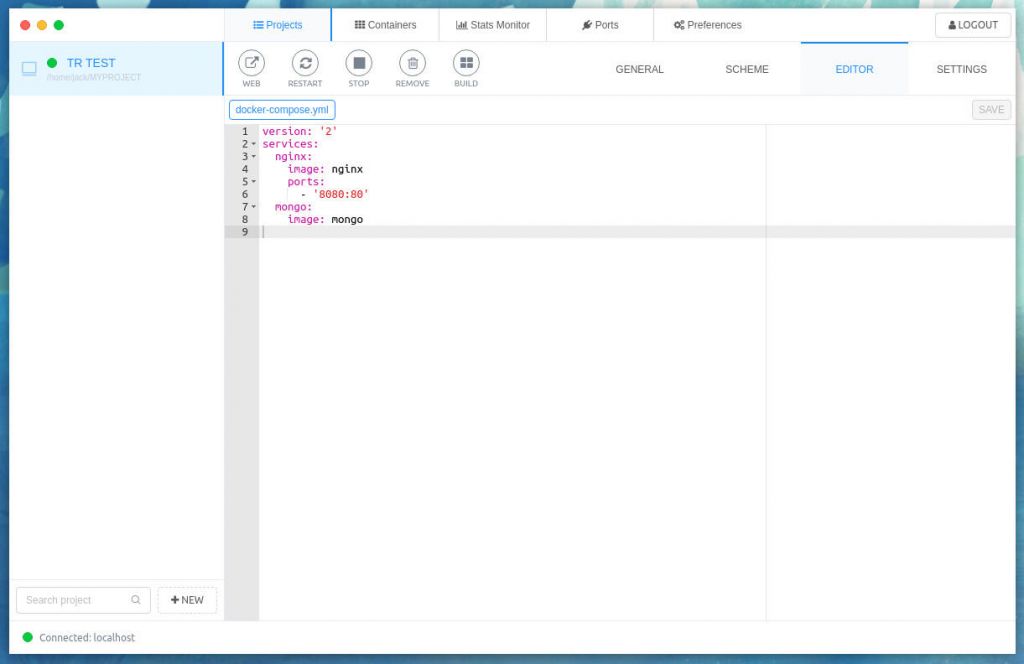1024x664 pixels.
Task: Create a project with the NEW button
Action: click(x=187, y=600)
